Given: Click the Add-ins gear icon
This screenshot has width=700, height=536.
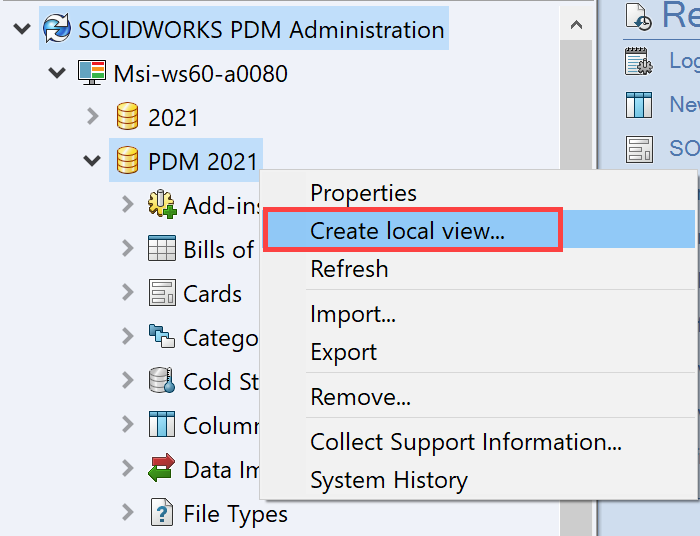Looking at the screenshot, I should [162, 205].
